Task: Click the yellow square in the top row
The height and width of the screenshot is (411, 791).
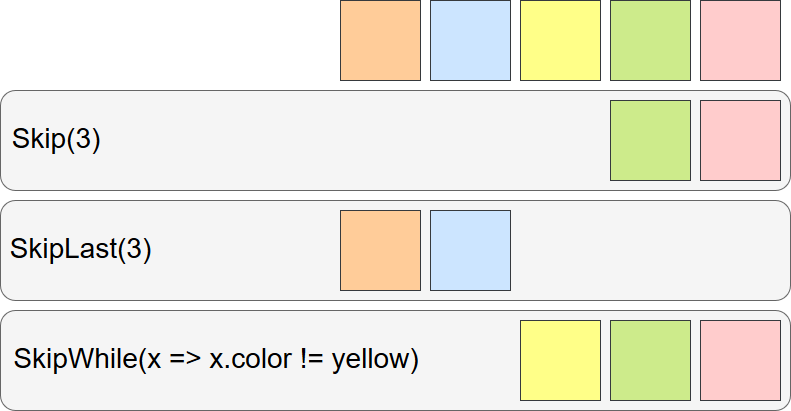Action: 560,40
